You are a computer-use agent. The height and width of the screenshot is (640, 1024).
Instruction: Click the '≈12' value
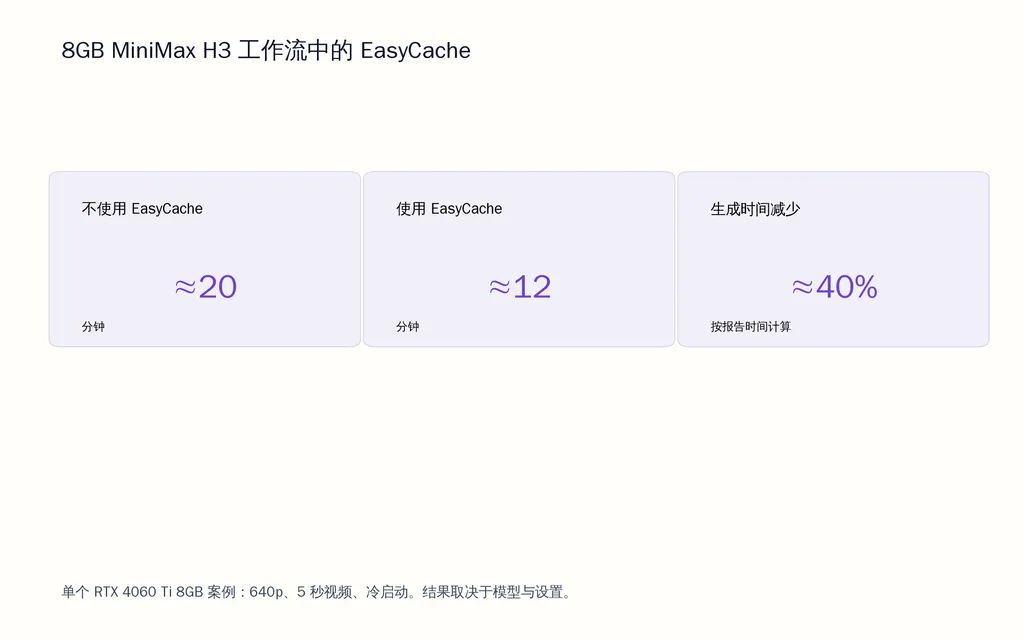tap(520, 287)
